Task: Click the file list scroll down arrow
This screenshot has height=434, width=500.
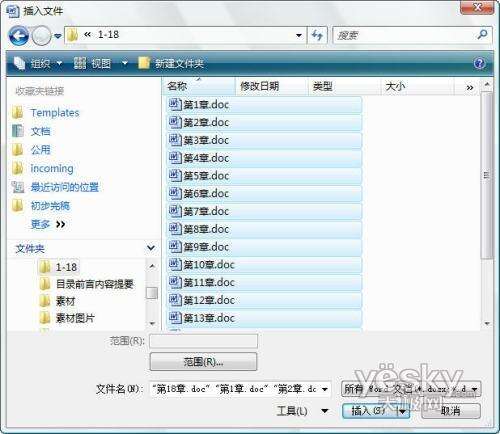Action: [487, 324]
